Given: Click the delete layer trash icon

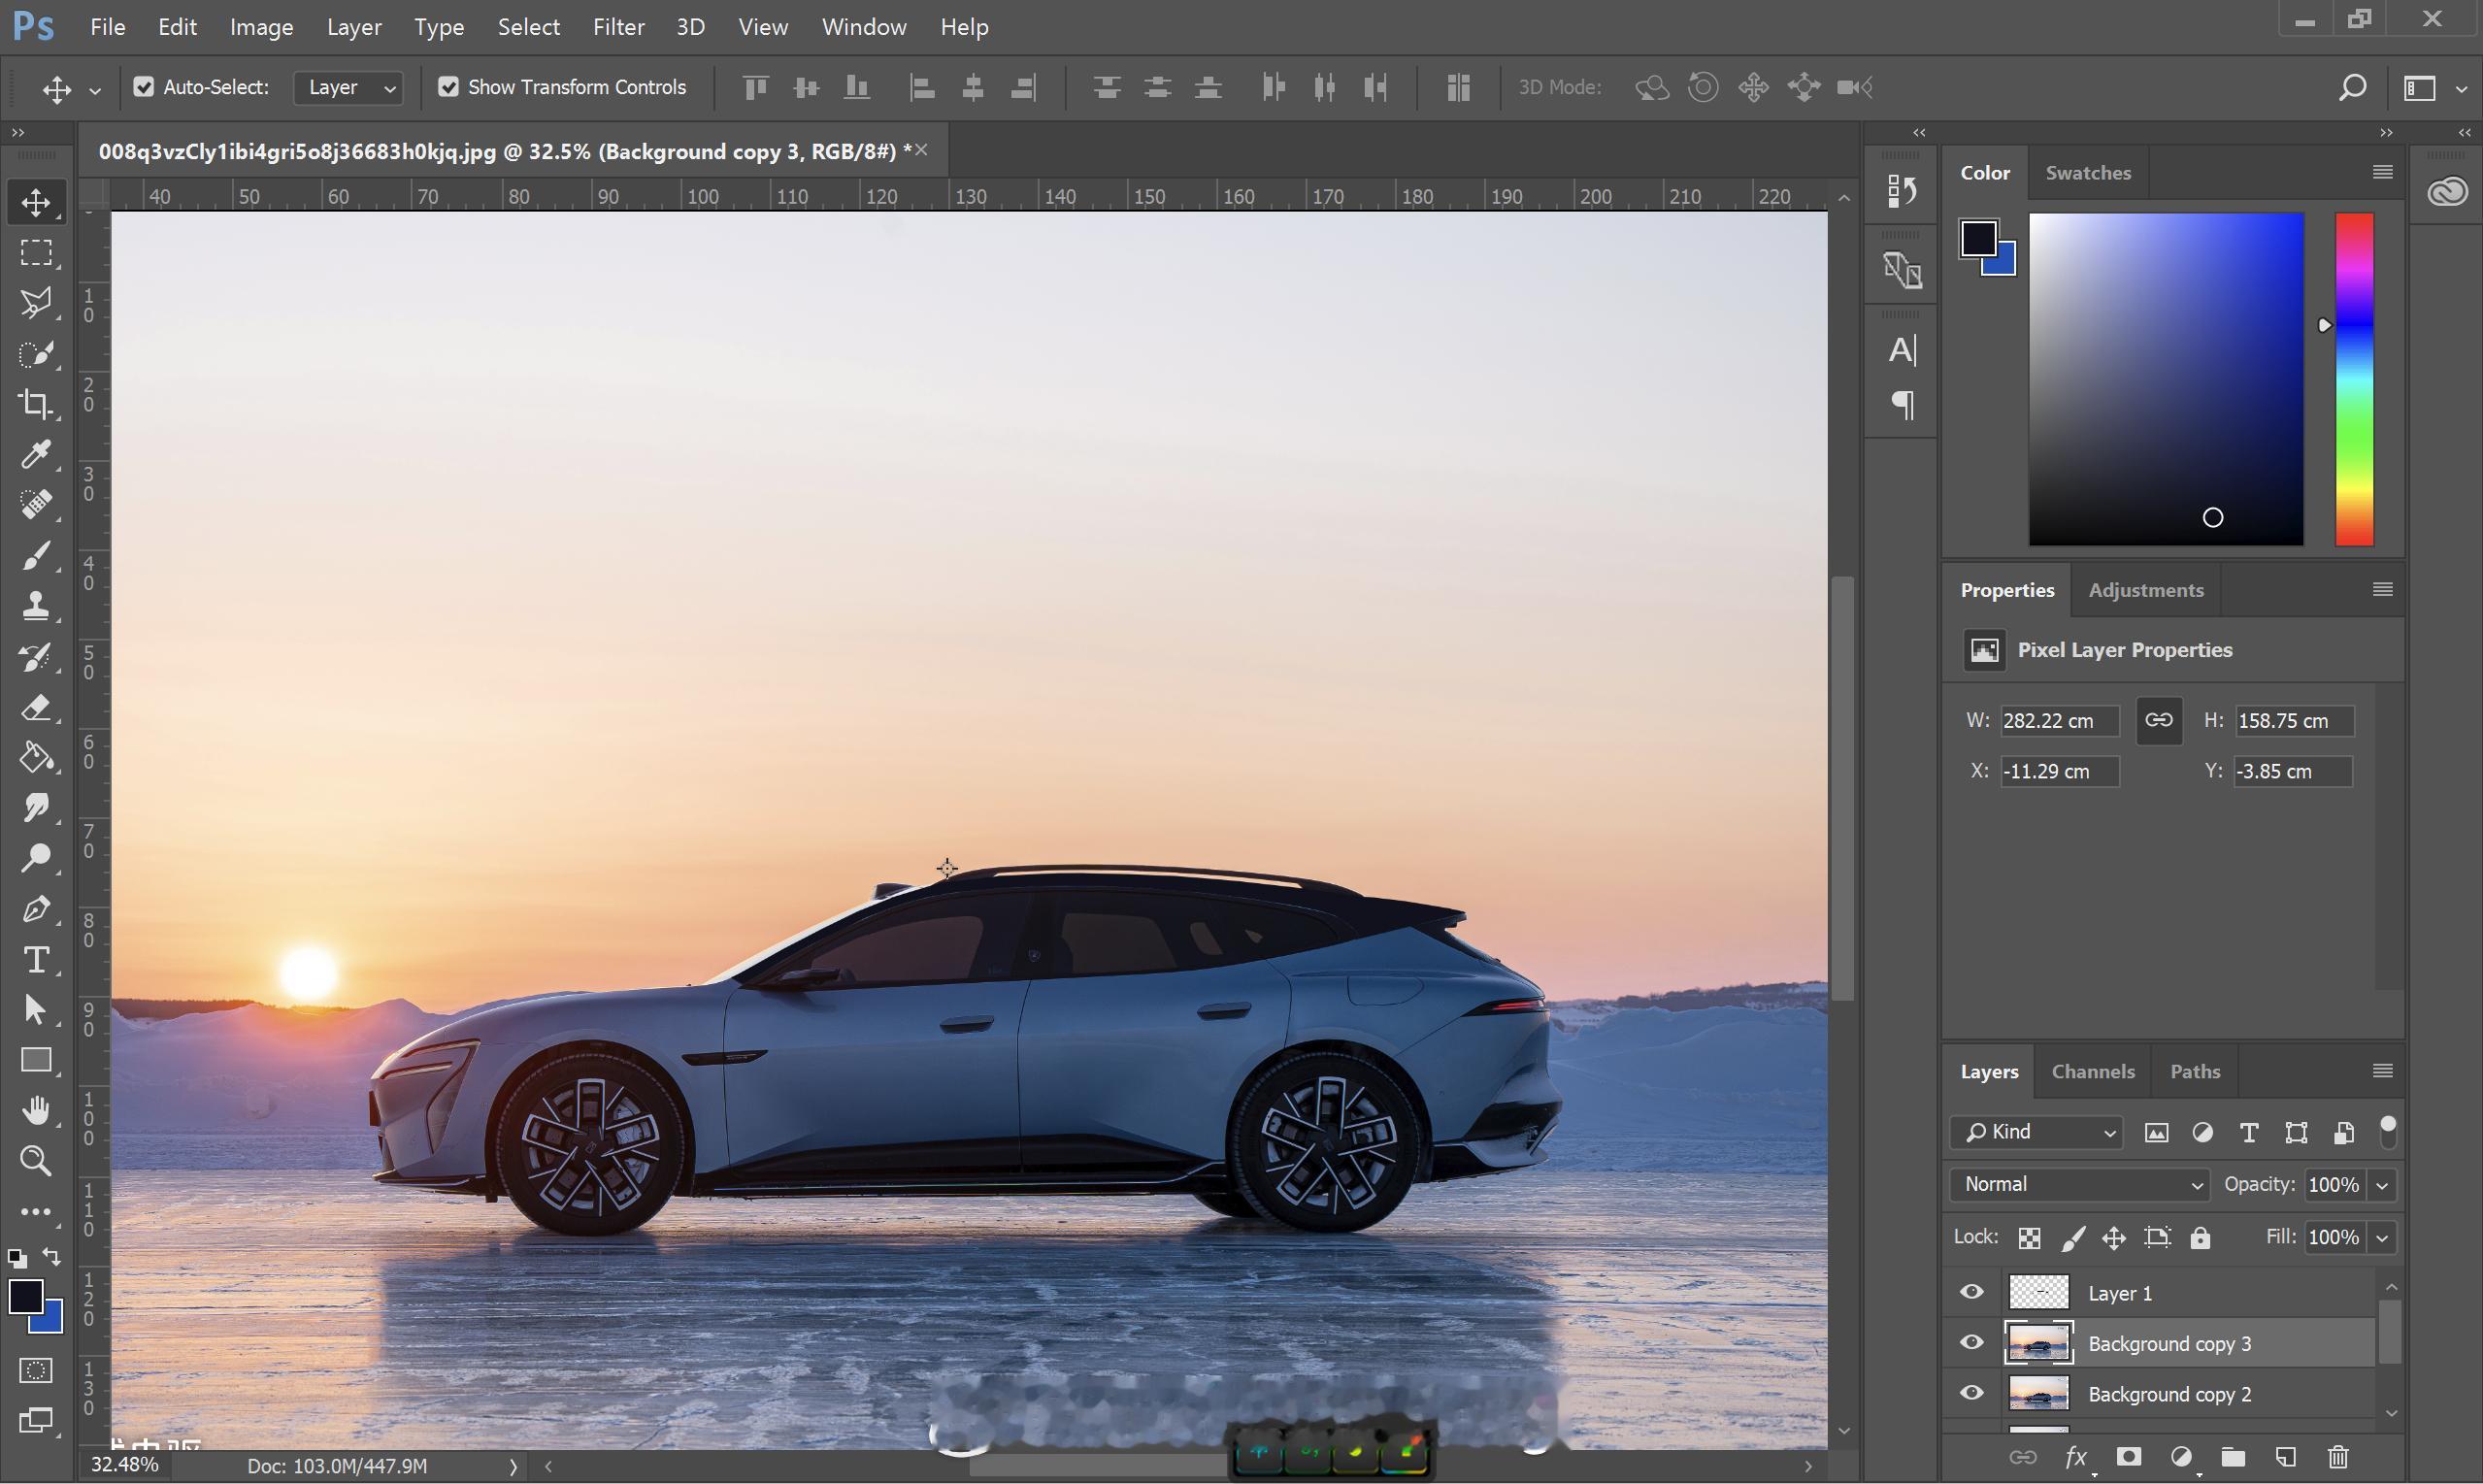Looking at the screenshot, I should [x=2338, y=1457].
